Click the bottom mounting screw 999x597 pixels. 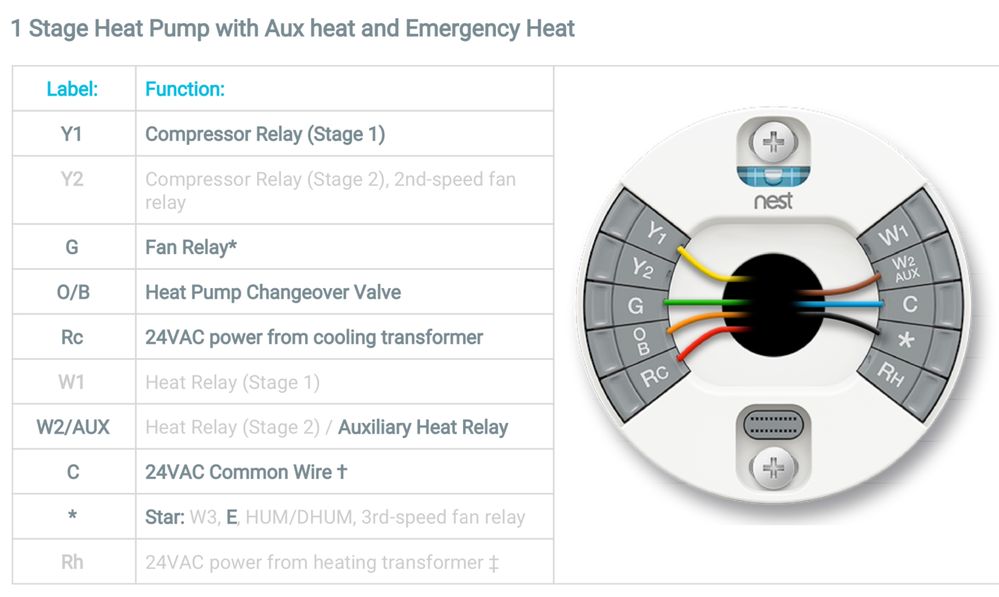[x=773, y=466]
